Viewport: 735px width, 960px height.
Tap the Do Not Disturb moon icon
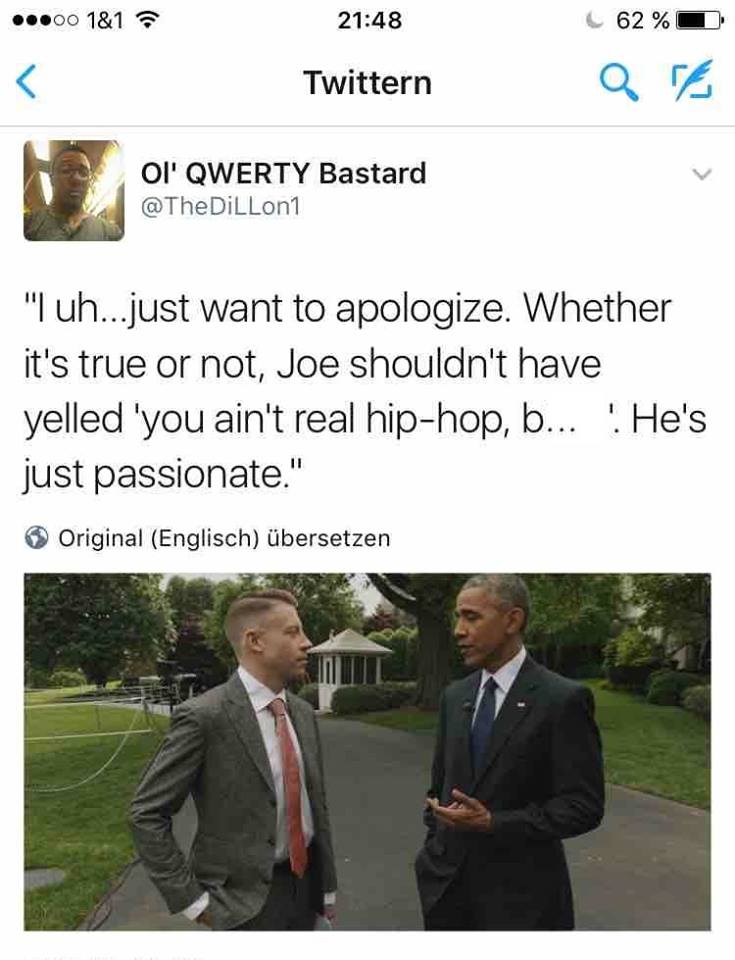[594, 20]
